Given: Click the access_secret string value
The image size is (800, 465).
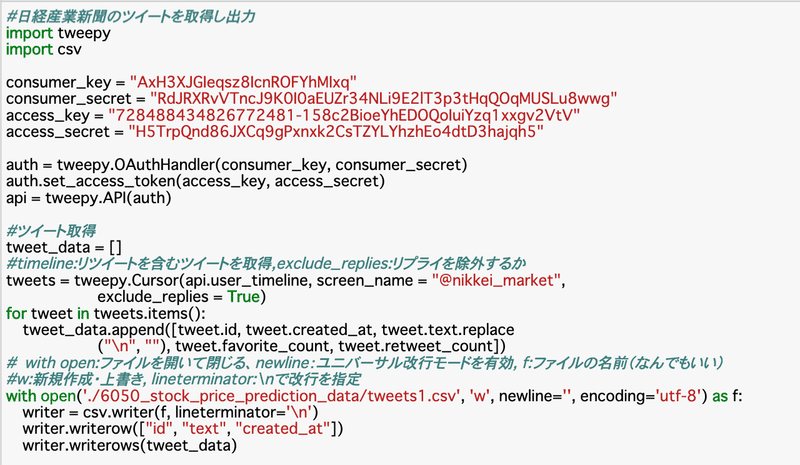Looking at the screenshot, I should click(x=336, y=132).
